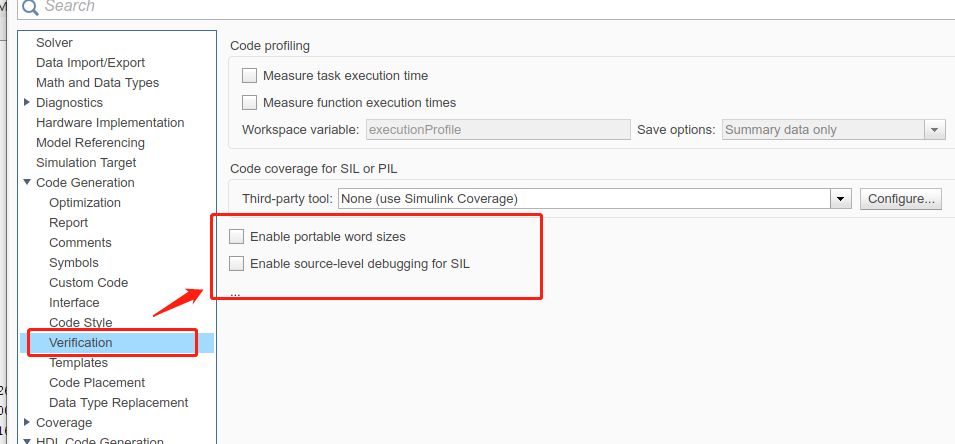Expand the Diagnostics tree node

[x=27, y=102]
